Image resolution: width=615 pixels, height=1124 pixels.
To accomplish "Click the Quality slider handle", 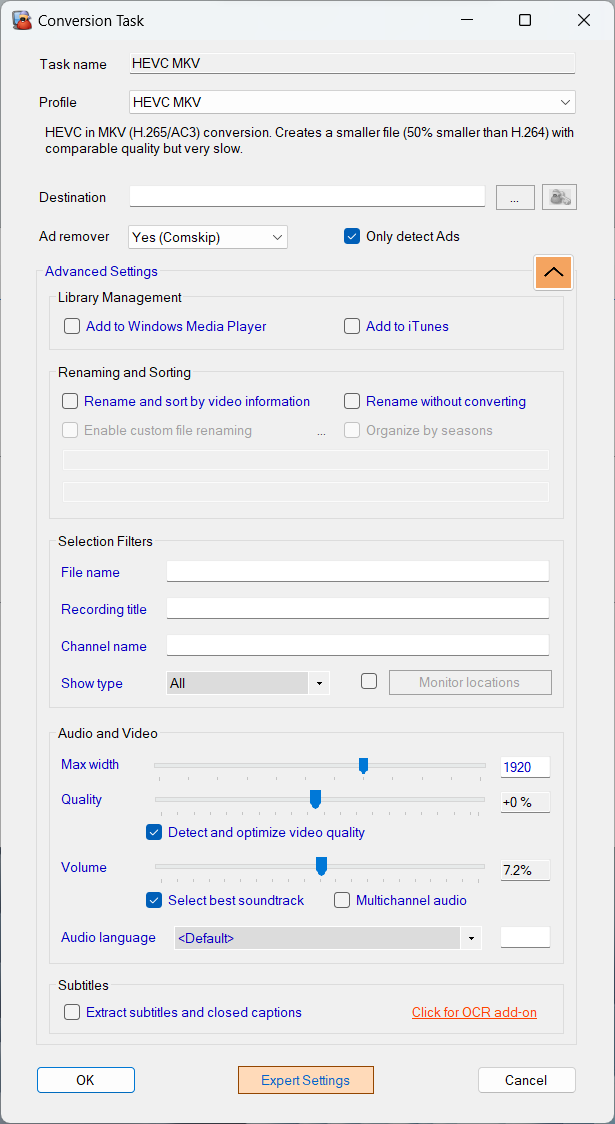I will tap(315, 799).
